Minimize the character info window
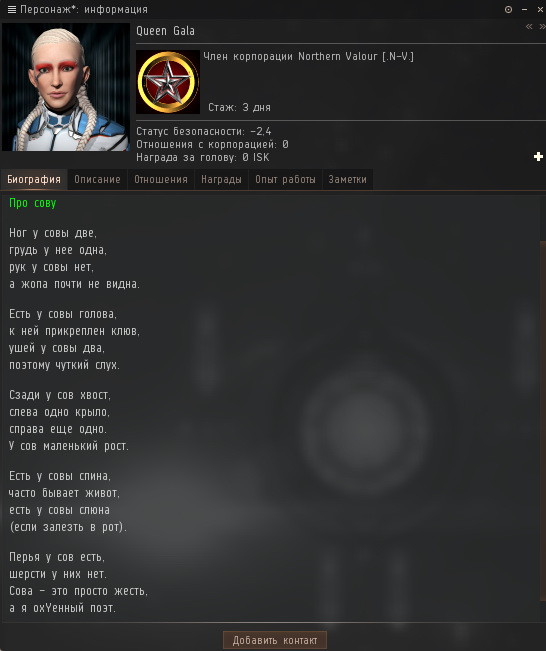Screen dimensions: 546x651 524,9
